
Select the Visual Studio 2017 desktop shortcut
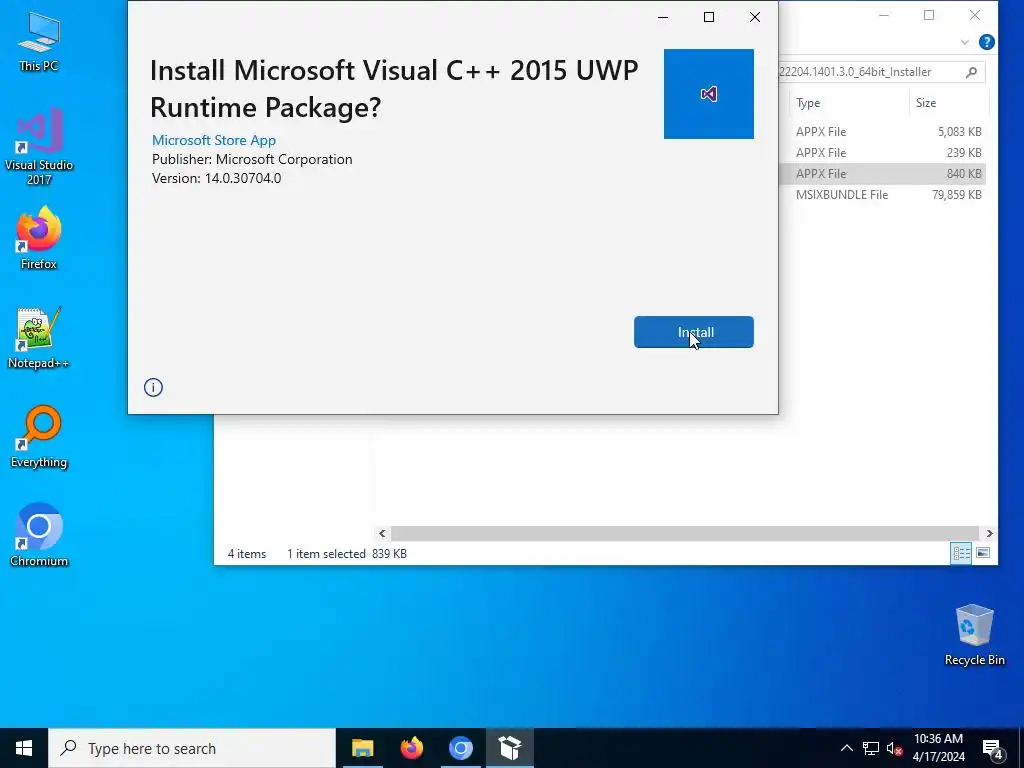[x=39, y=148]
